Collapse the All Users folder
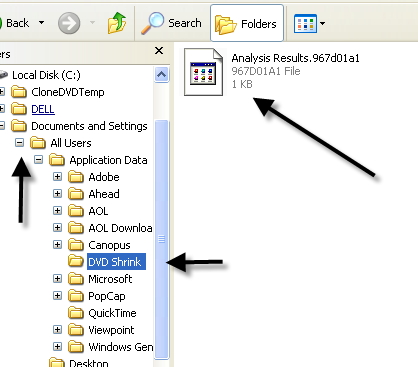Screen dimensions: 418x367 (20, 143)
